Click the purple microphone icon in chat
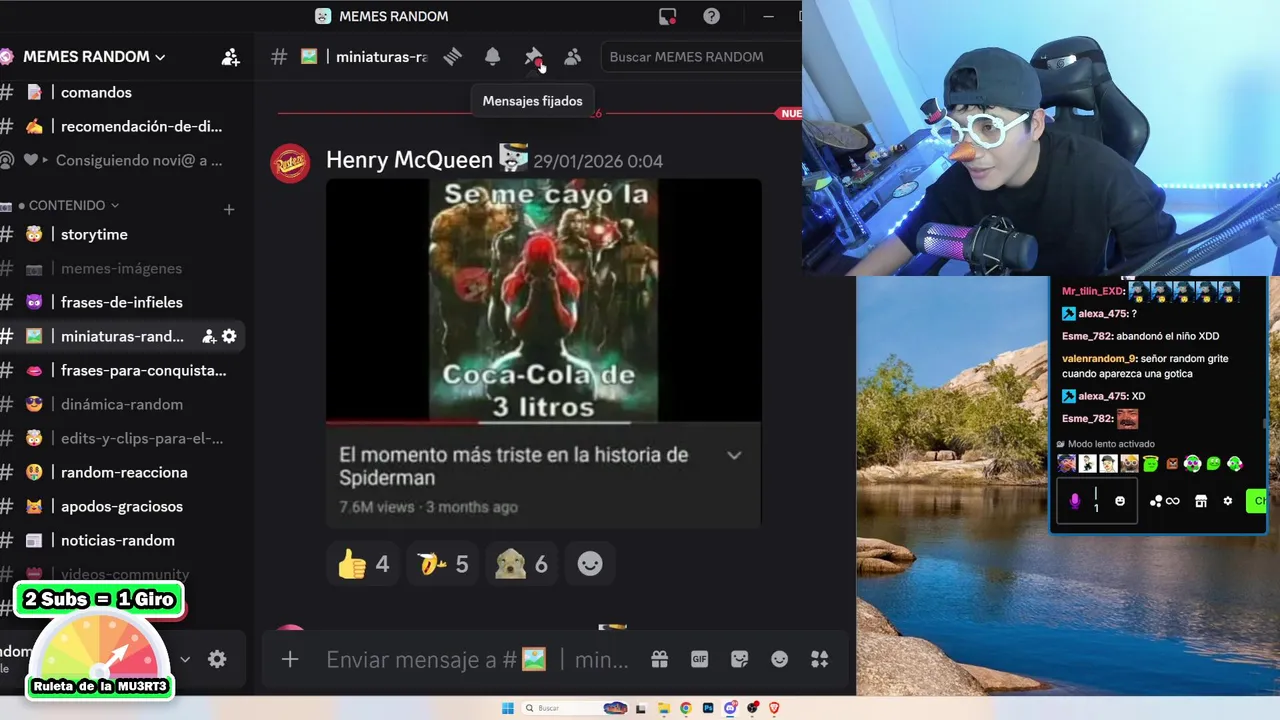1280x720 pixels. pos(1075,501)
